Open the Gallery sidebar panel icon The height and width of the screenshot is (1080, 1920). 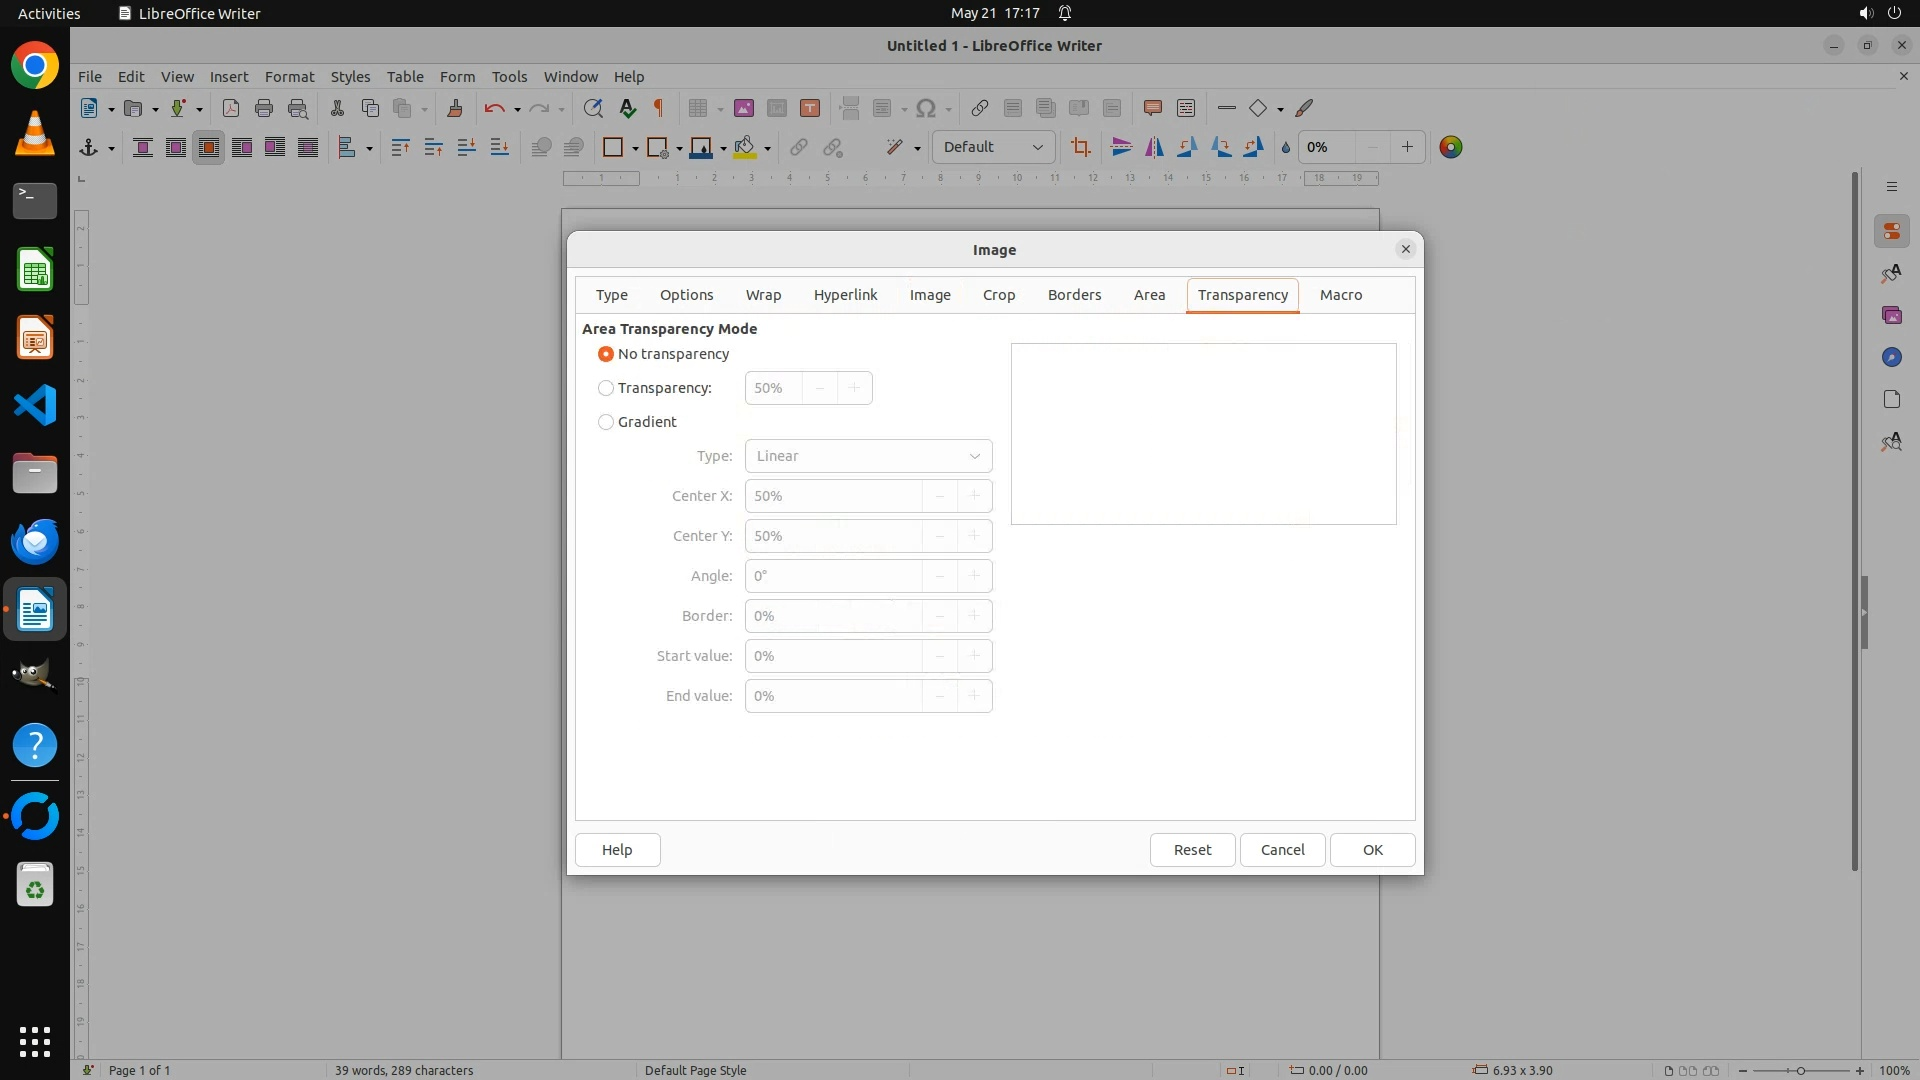[x=1891, y=315]
